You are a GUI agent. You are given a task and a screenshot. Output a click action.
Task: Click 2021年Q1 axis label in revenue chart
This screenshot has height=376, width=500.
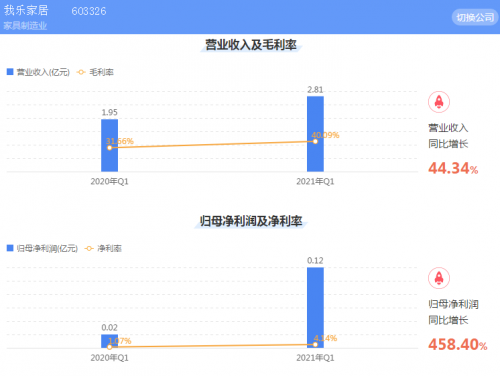tap(315, 181)
